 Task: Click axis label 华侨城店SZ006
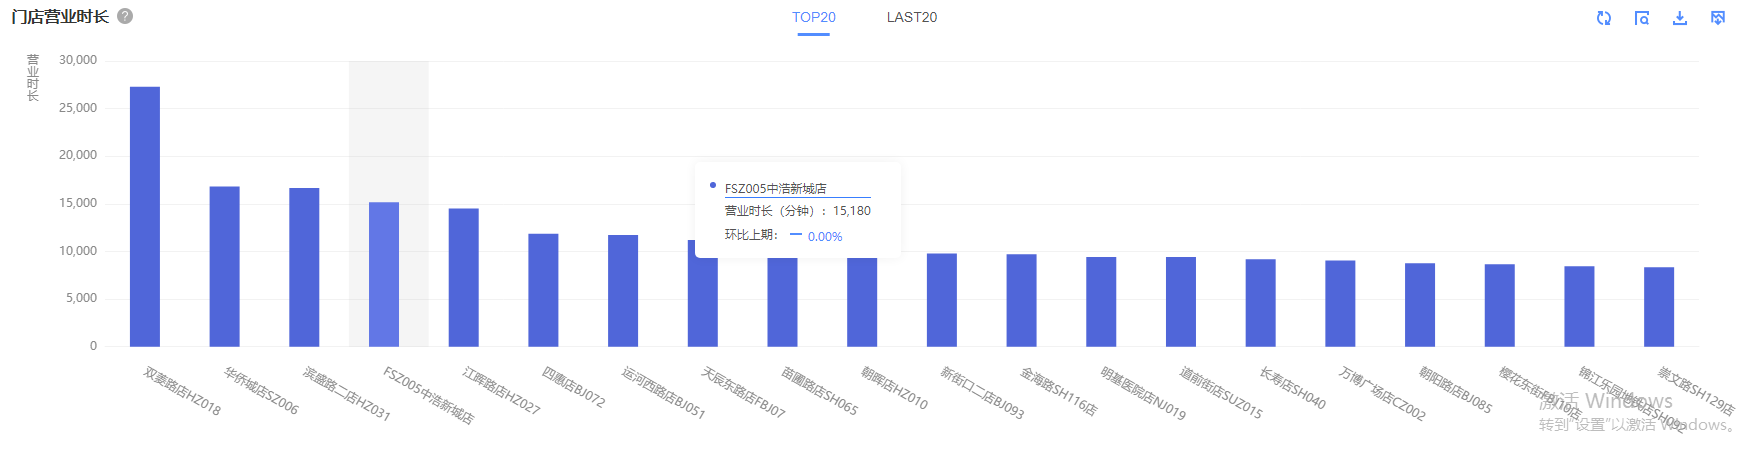tap(260, 391)
